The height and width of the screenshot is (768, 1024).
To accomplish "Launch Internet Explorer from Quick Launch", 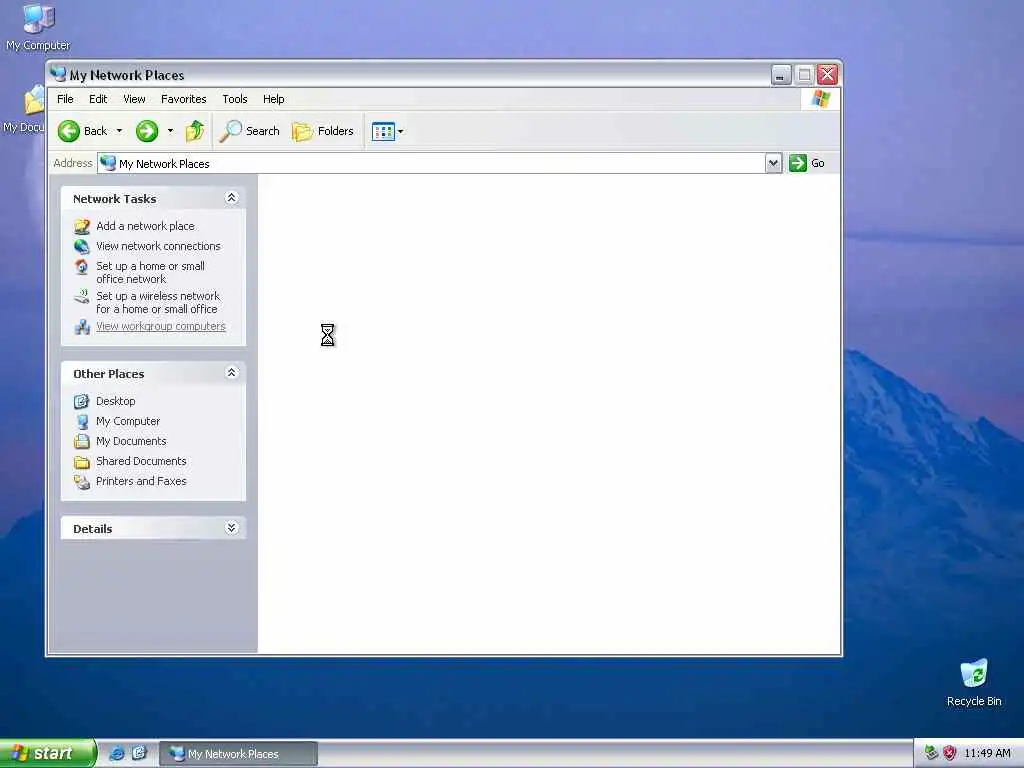I will click(x=117, y=754).
